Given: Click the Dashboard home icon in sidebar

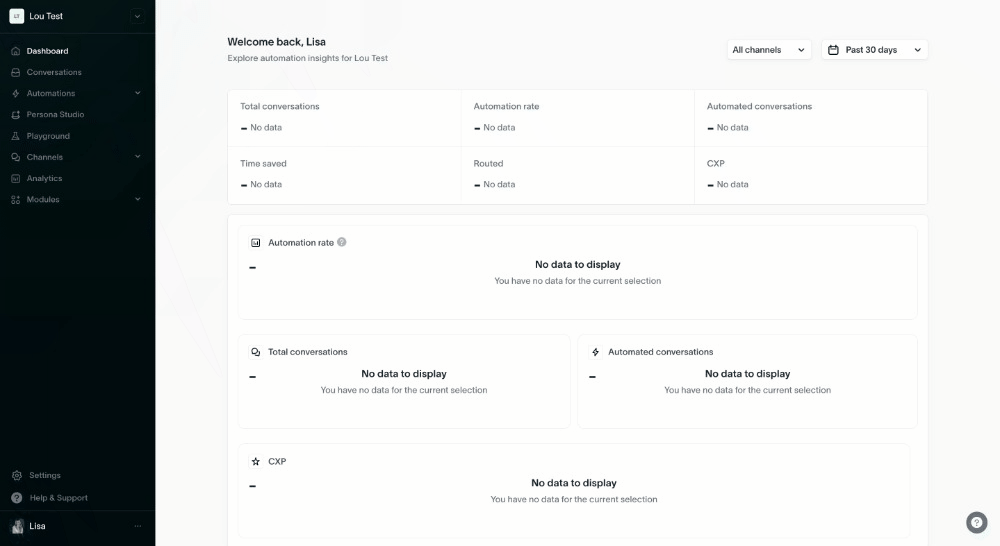Looking at the screenshot, I should [x=16, y=51].
